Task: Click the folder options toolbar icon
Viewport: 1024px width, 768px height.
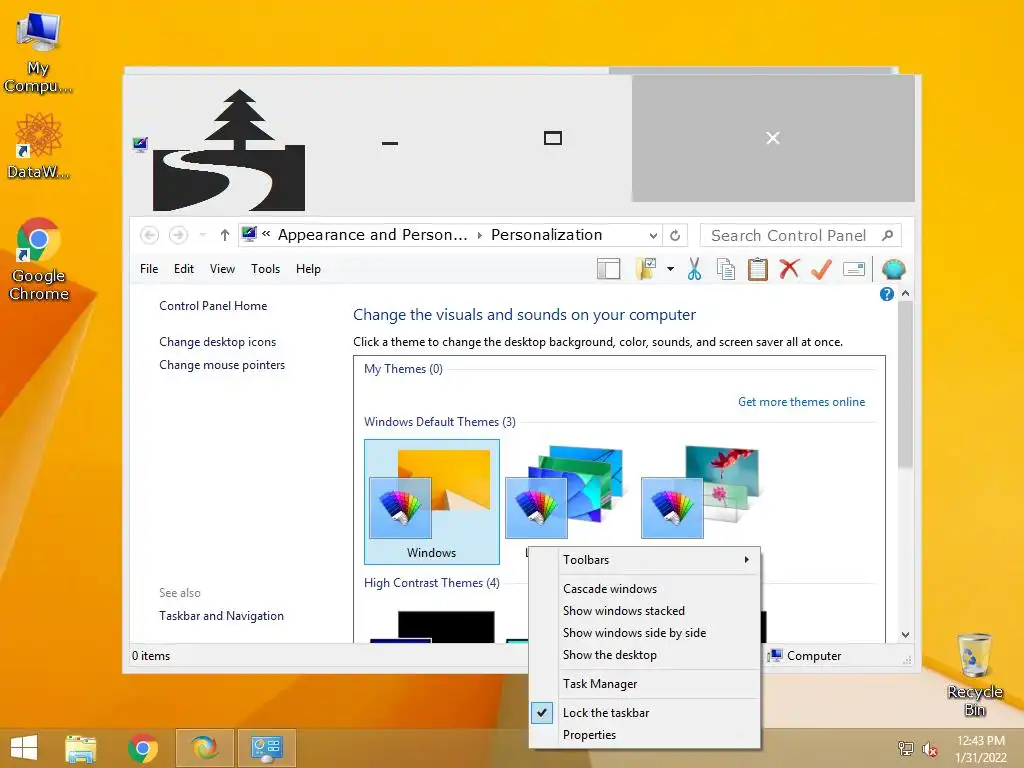Action: (645, 268)
